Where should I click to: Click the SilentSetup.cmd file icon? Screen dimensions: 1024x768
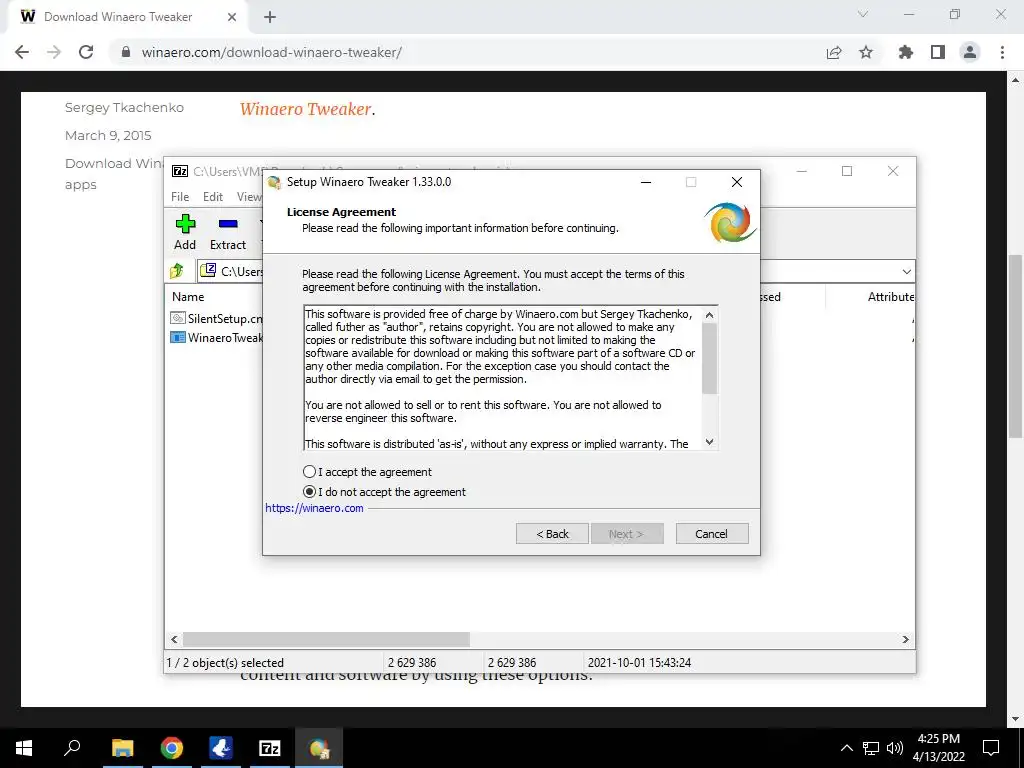click(x=178, y=318)
